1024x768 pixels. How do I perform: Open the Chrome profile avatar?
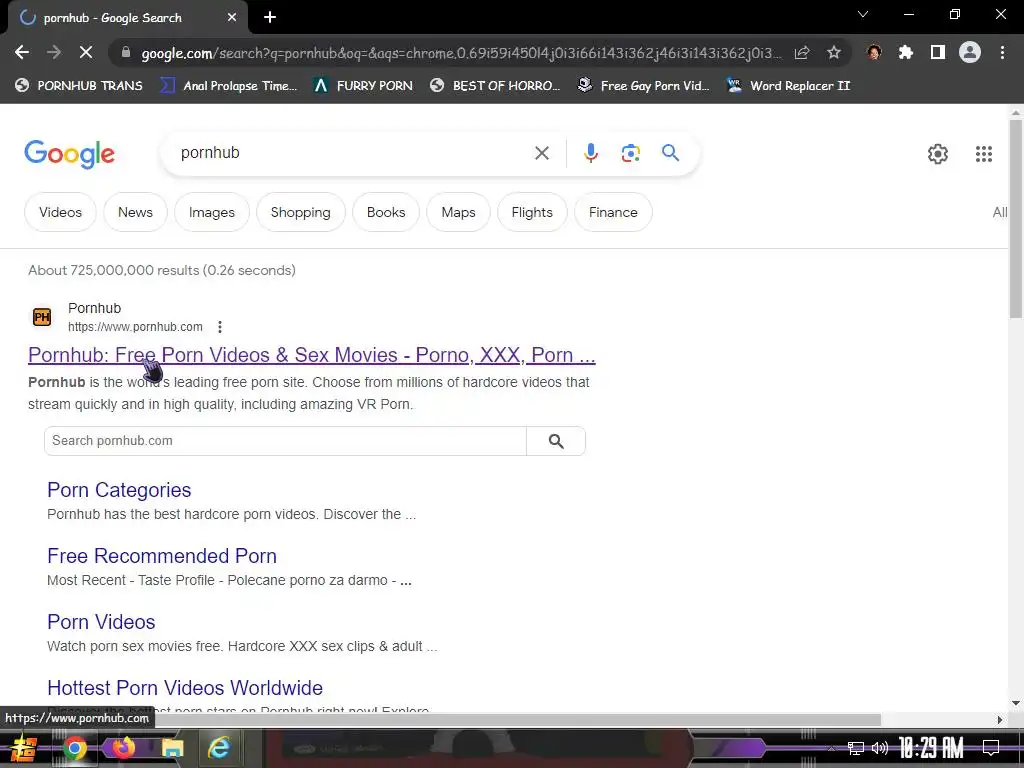(970, 52)
